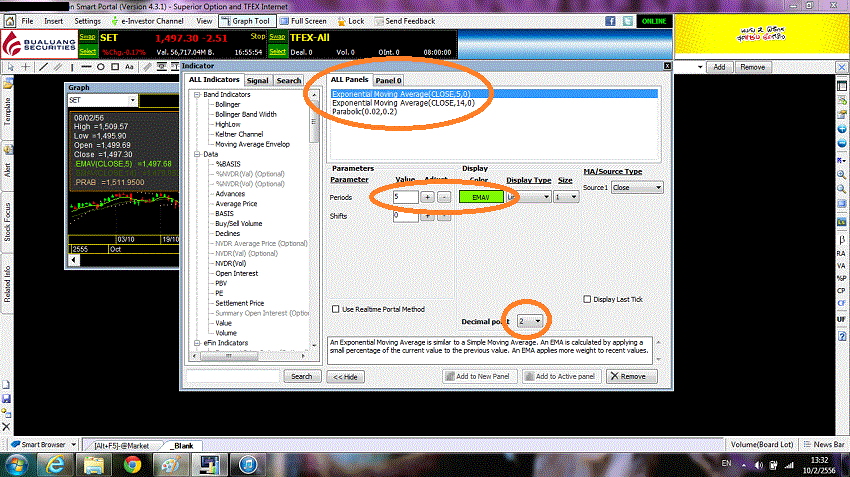Image resolution: width=850 pixels, height=477 pixels.
Task: Open the Decimal point dropdown
Action: (530, 321)
